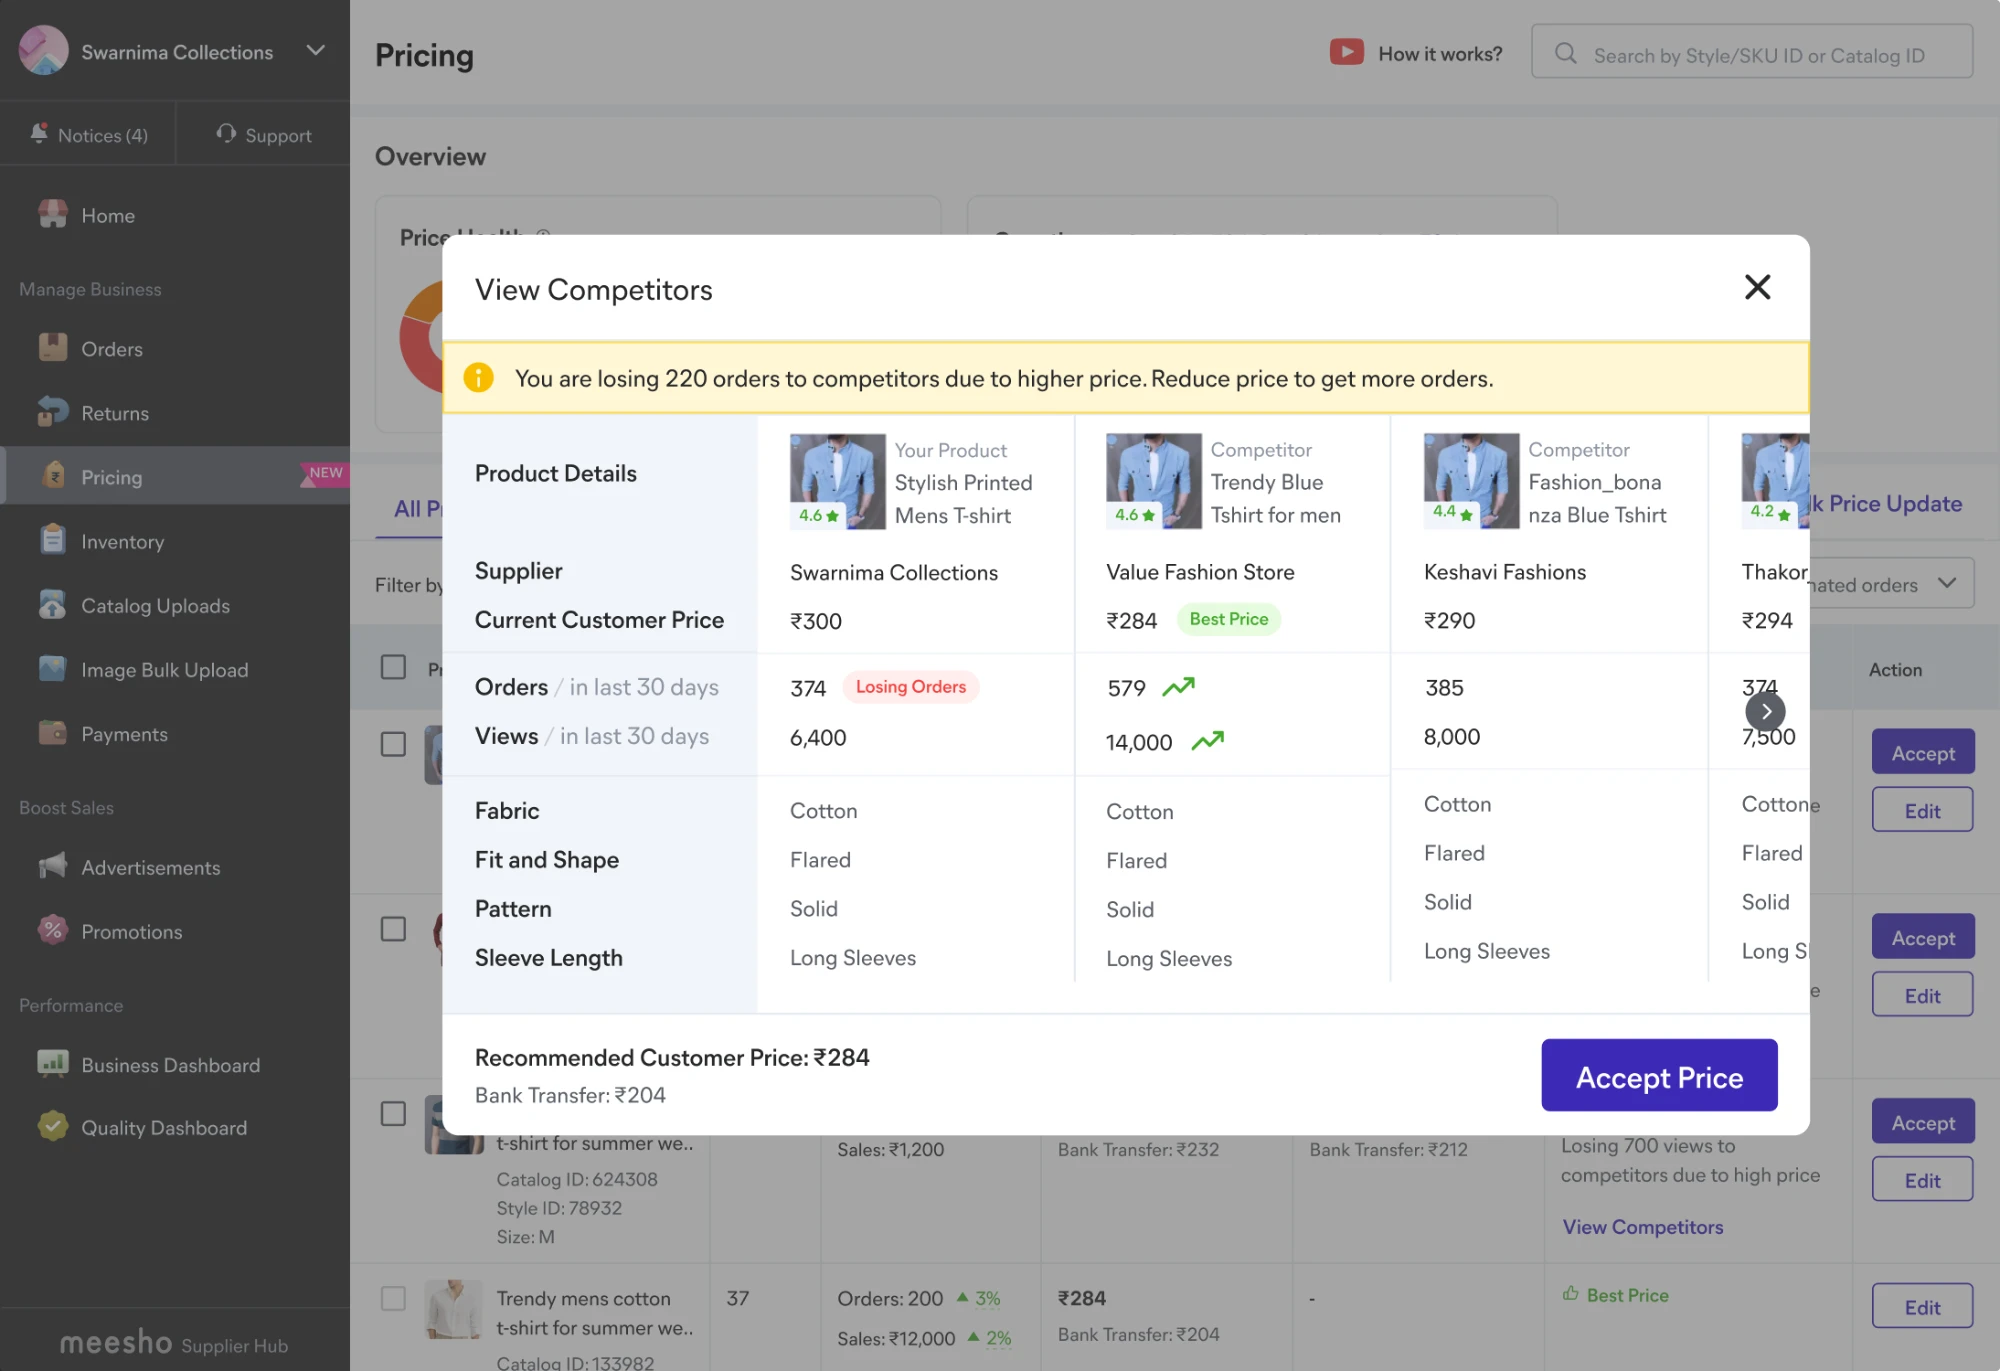
Task: Open Promotions percent icon
Action: pyautogui.click(x=52, y=930)
